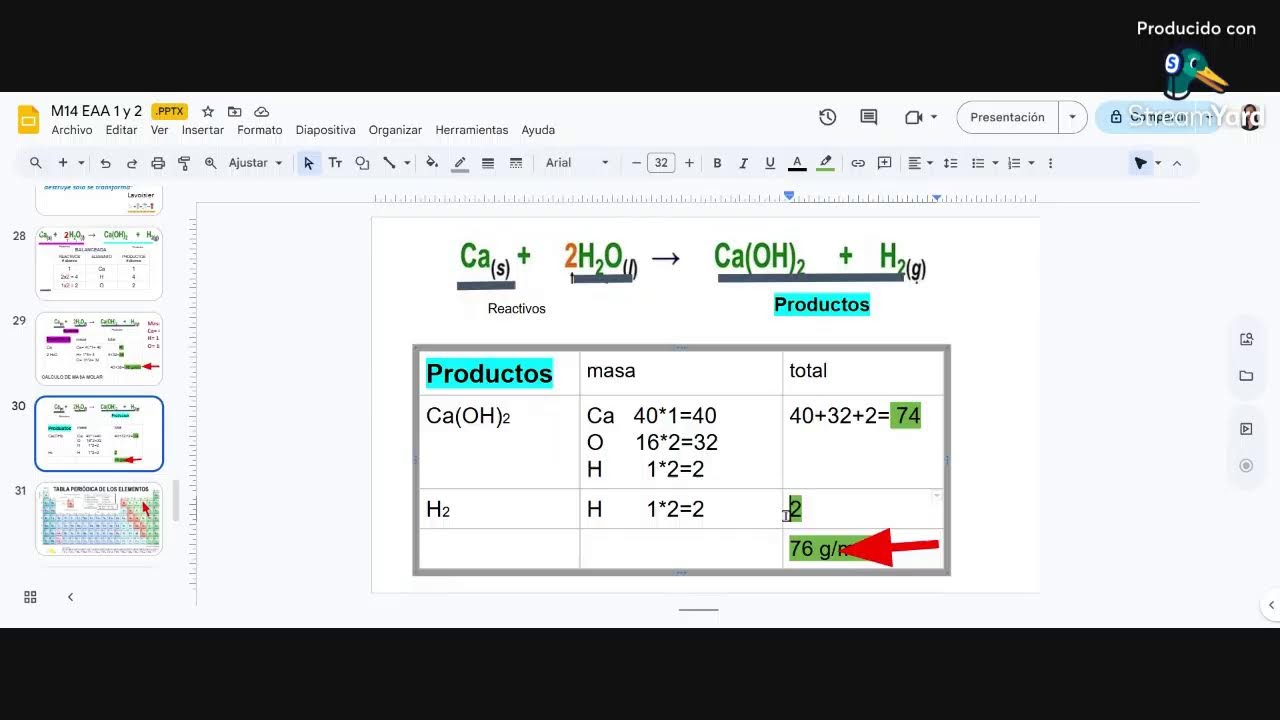Open the border dash options
The height and width of the screenshot is (720, 1280).
[x=516, y=163]
